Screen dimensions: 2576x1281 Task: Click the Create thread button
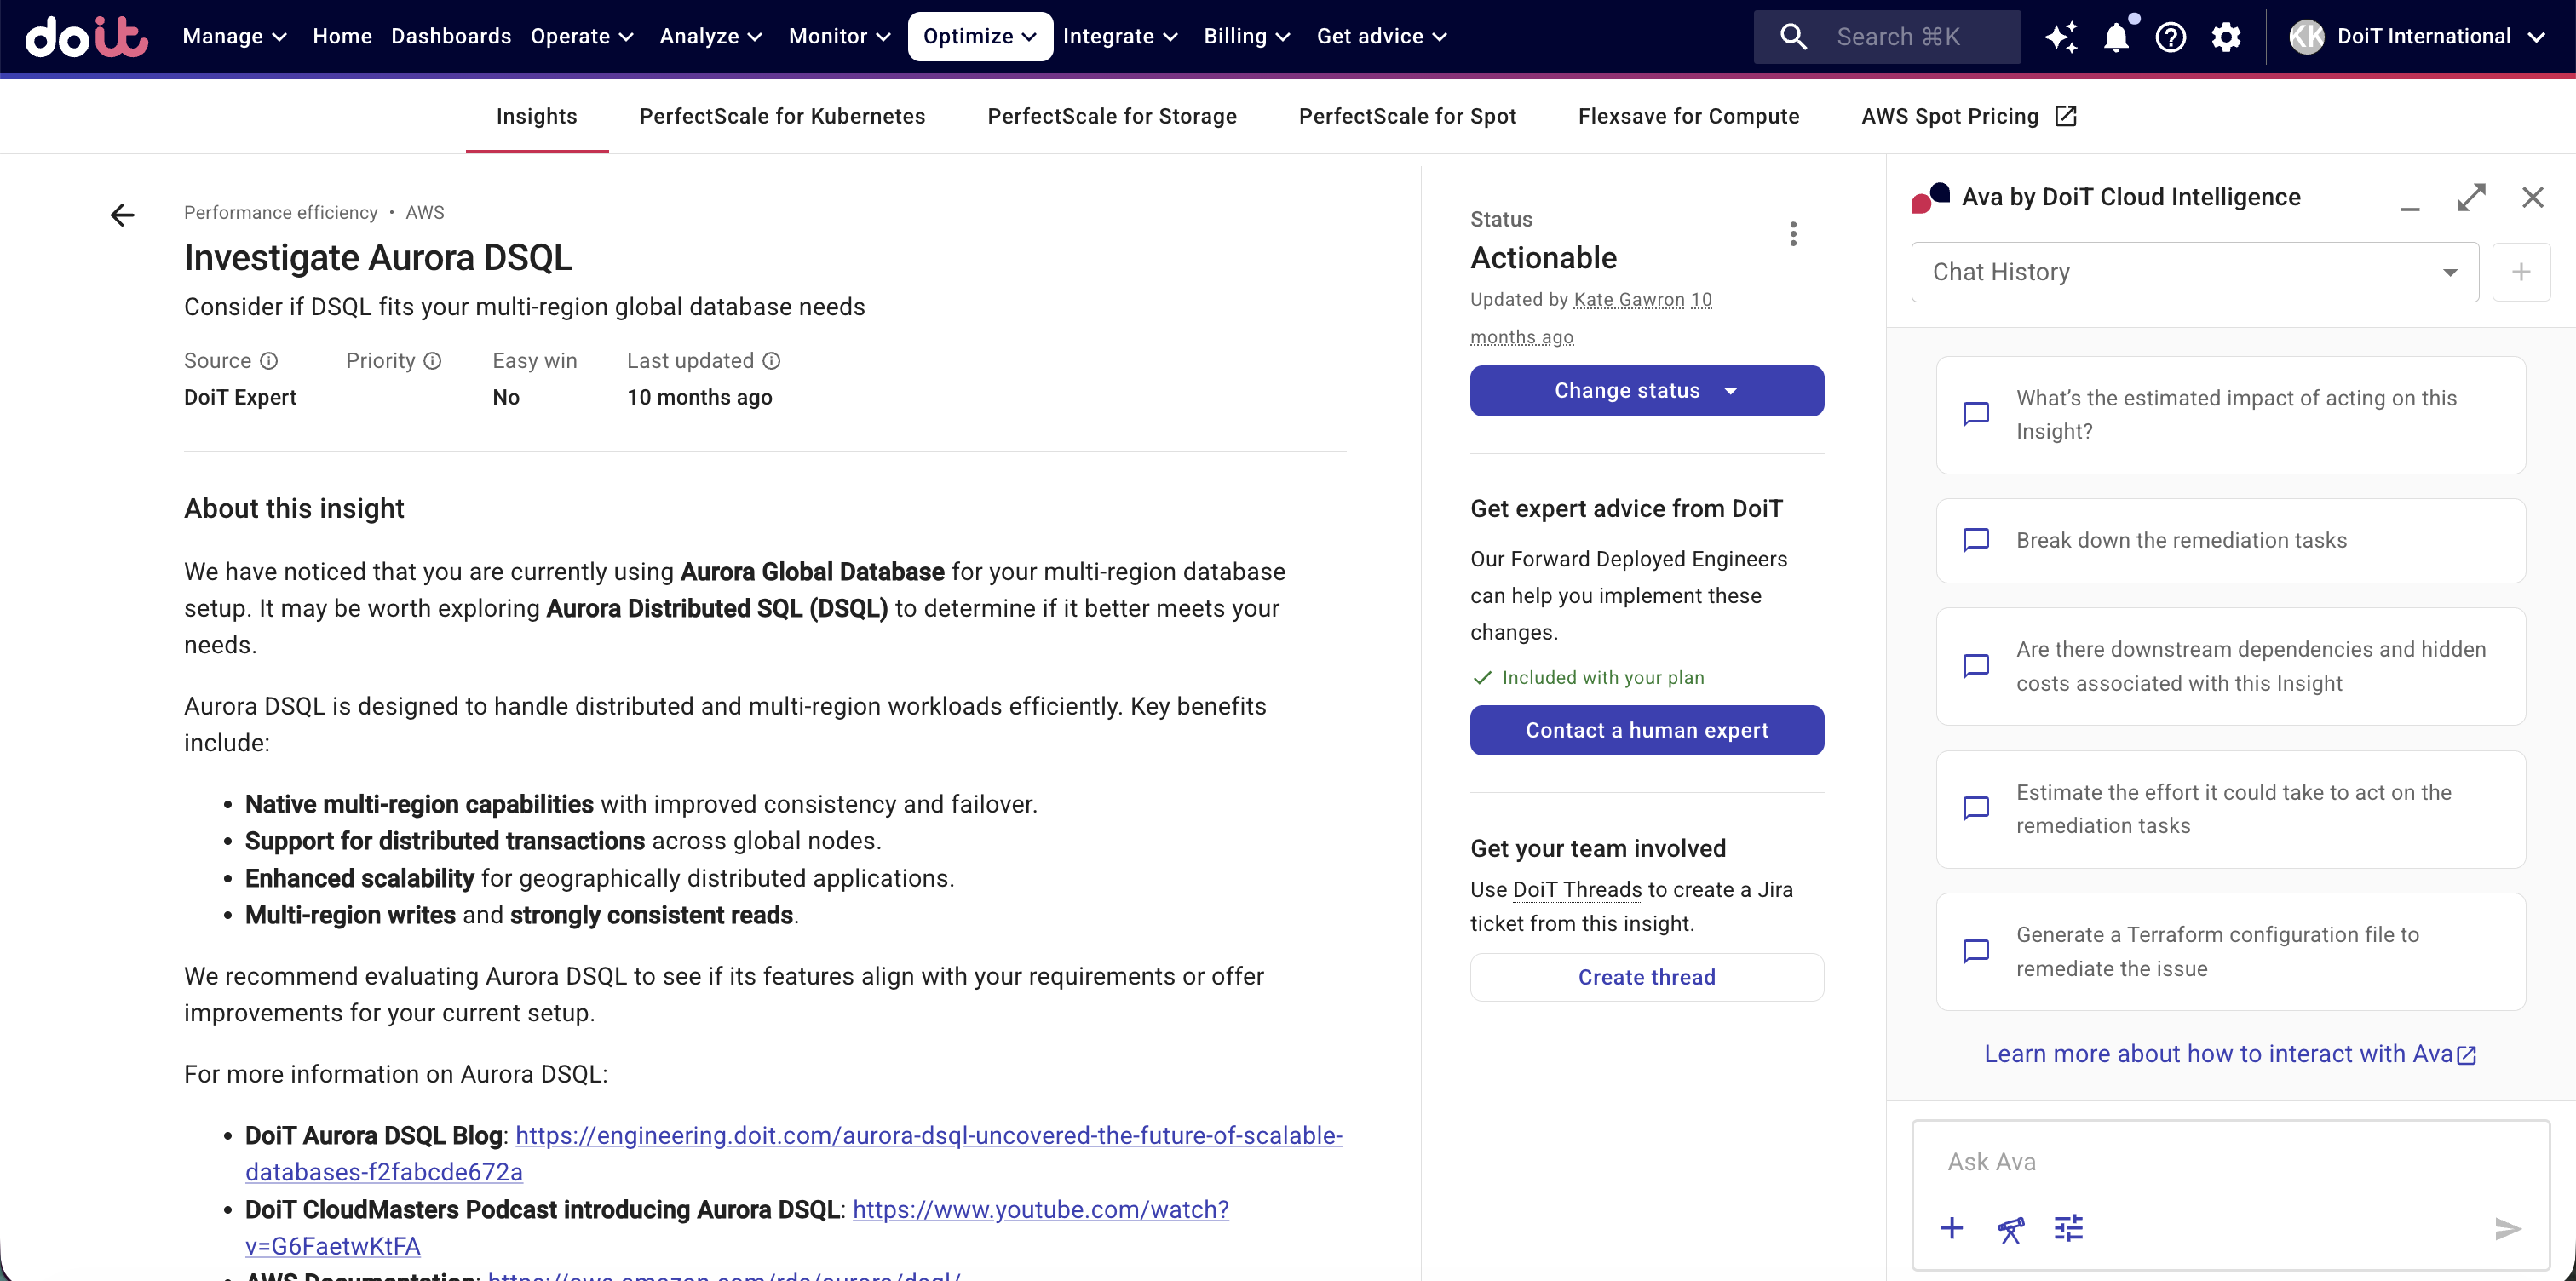coord(1646,977)
